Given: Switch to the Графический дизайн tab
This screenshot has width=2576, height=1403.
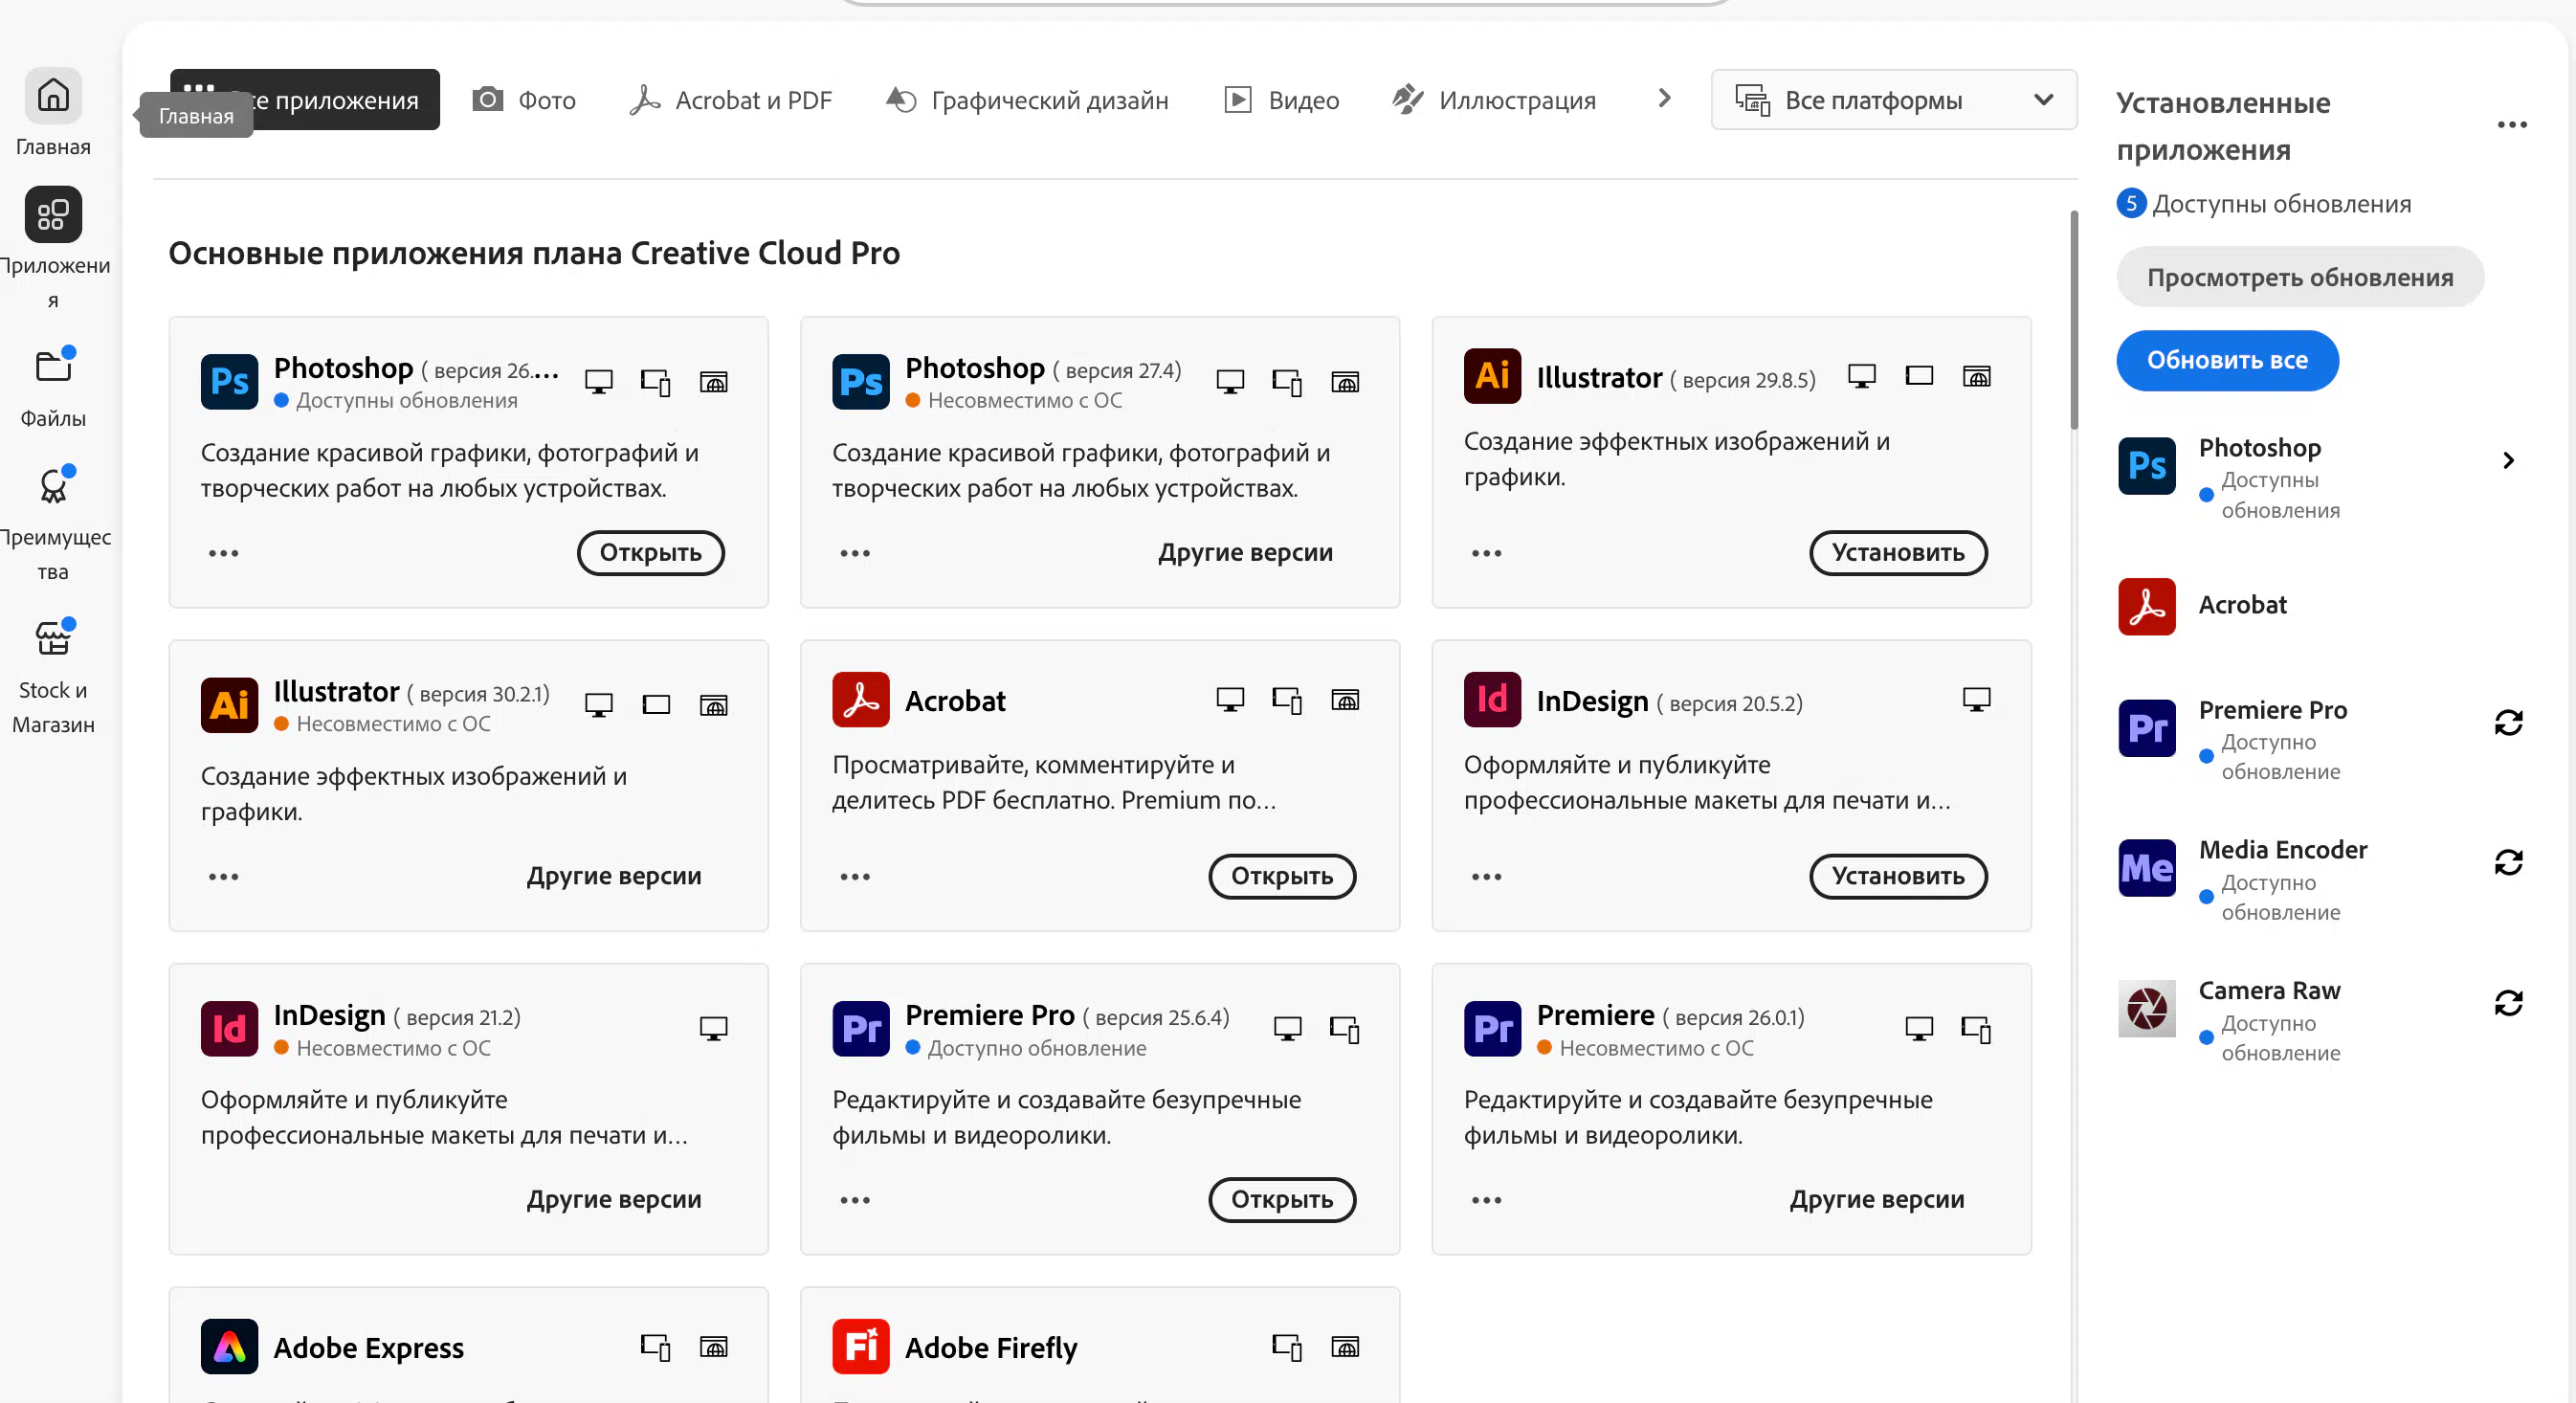Looking at the screenshot, I should (1027, 100).
